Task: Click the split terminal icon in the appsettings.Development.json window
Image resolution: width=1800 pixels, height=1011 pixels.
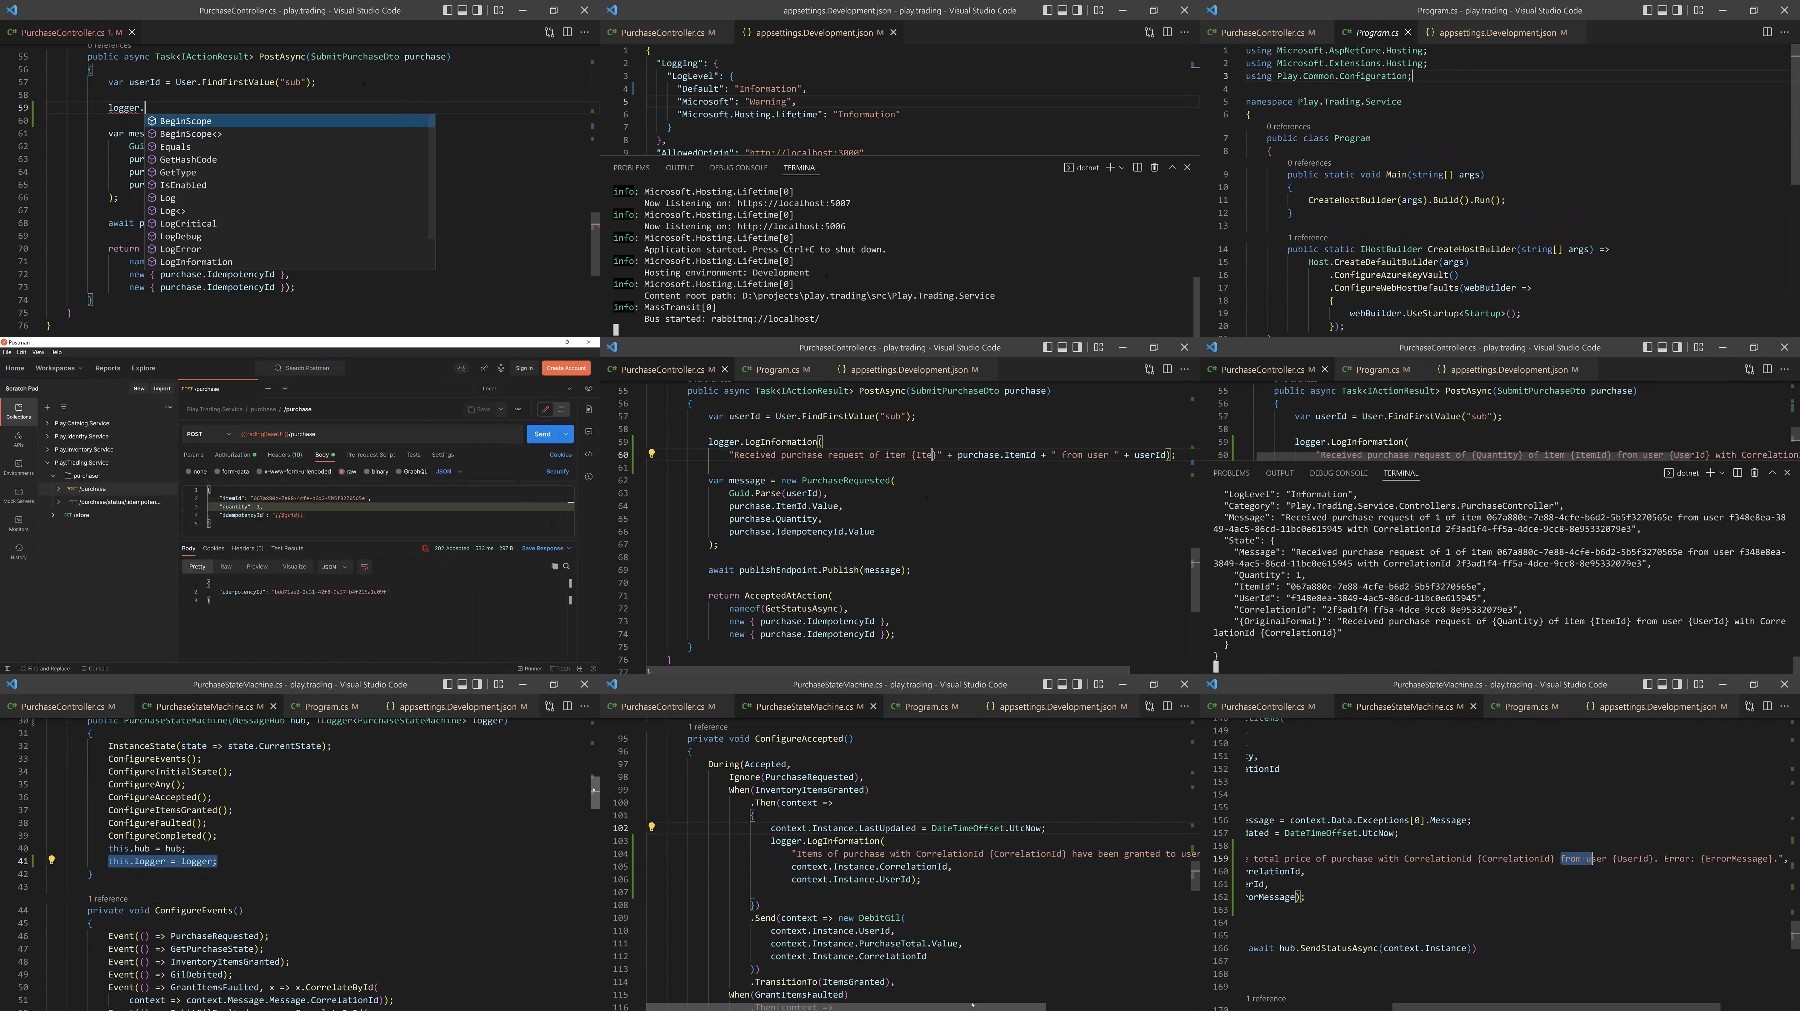Action: point(1137,167)
